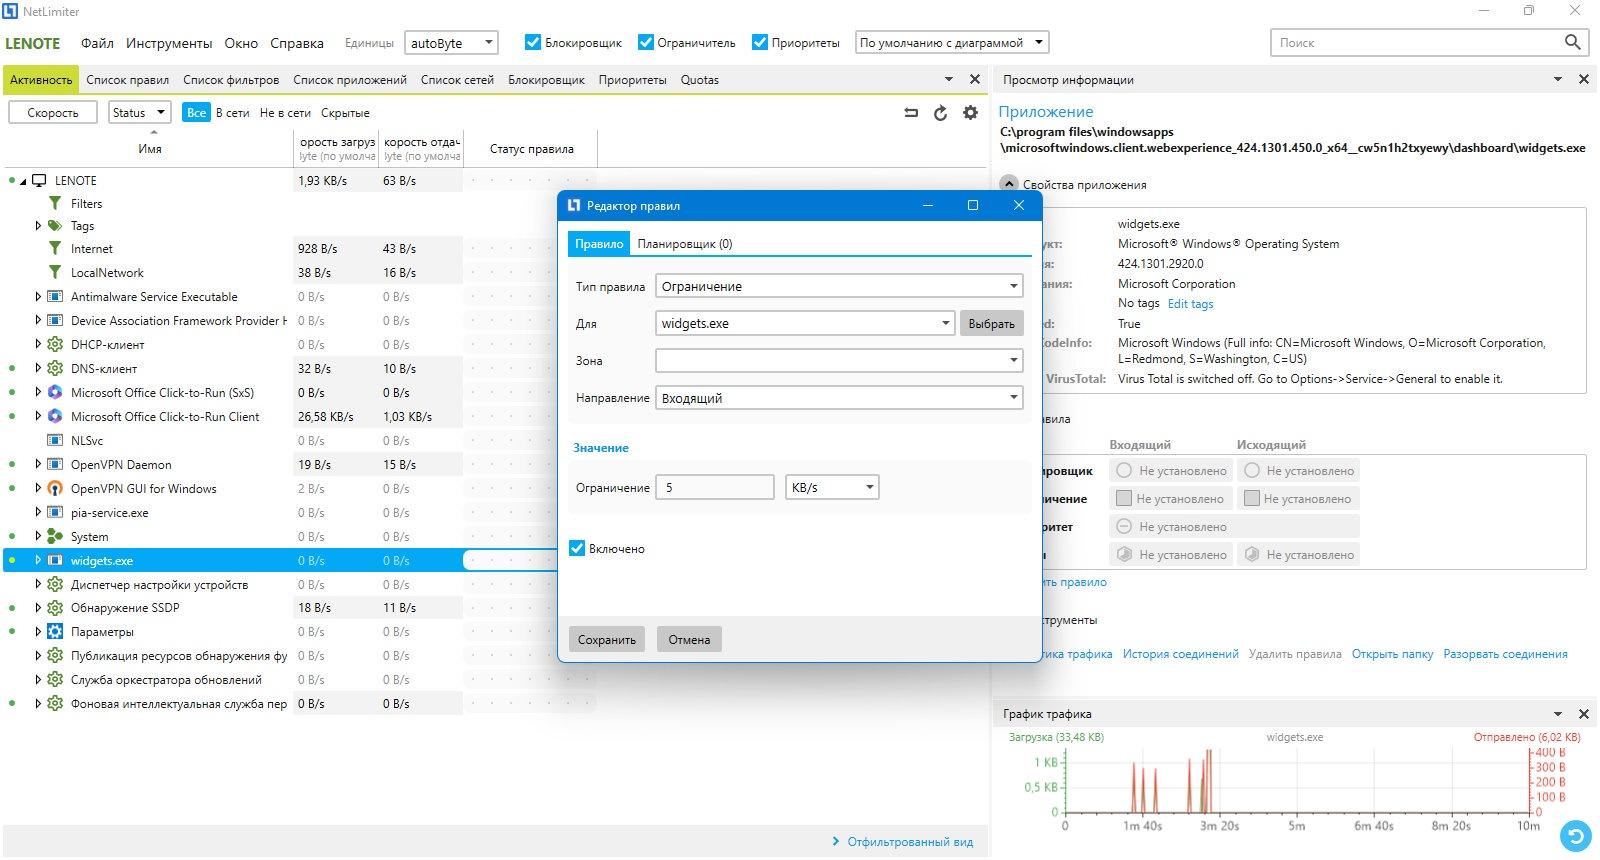Image resolution: width=1600 pixels, height=860 pixels.
Task: Click the Сохранить button
Action: click(607, 639)
